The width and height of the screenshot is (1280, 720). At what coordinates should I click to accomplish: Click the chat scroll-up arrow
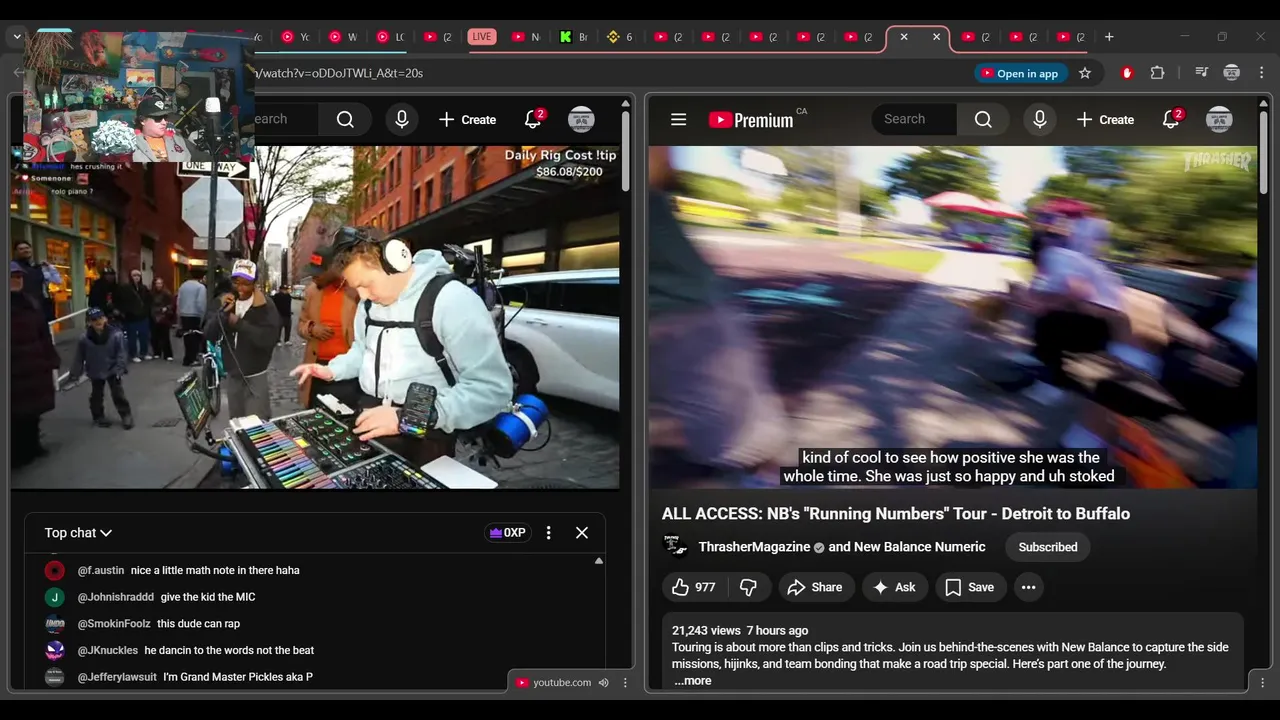coord(599,561)
